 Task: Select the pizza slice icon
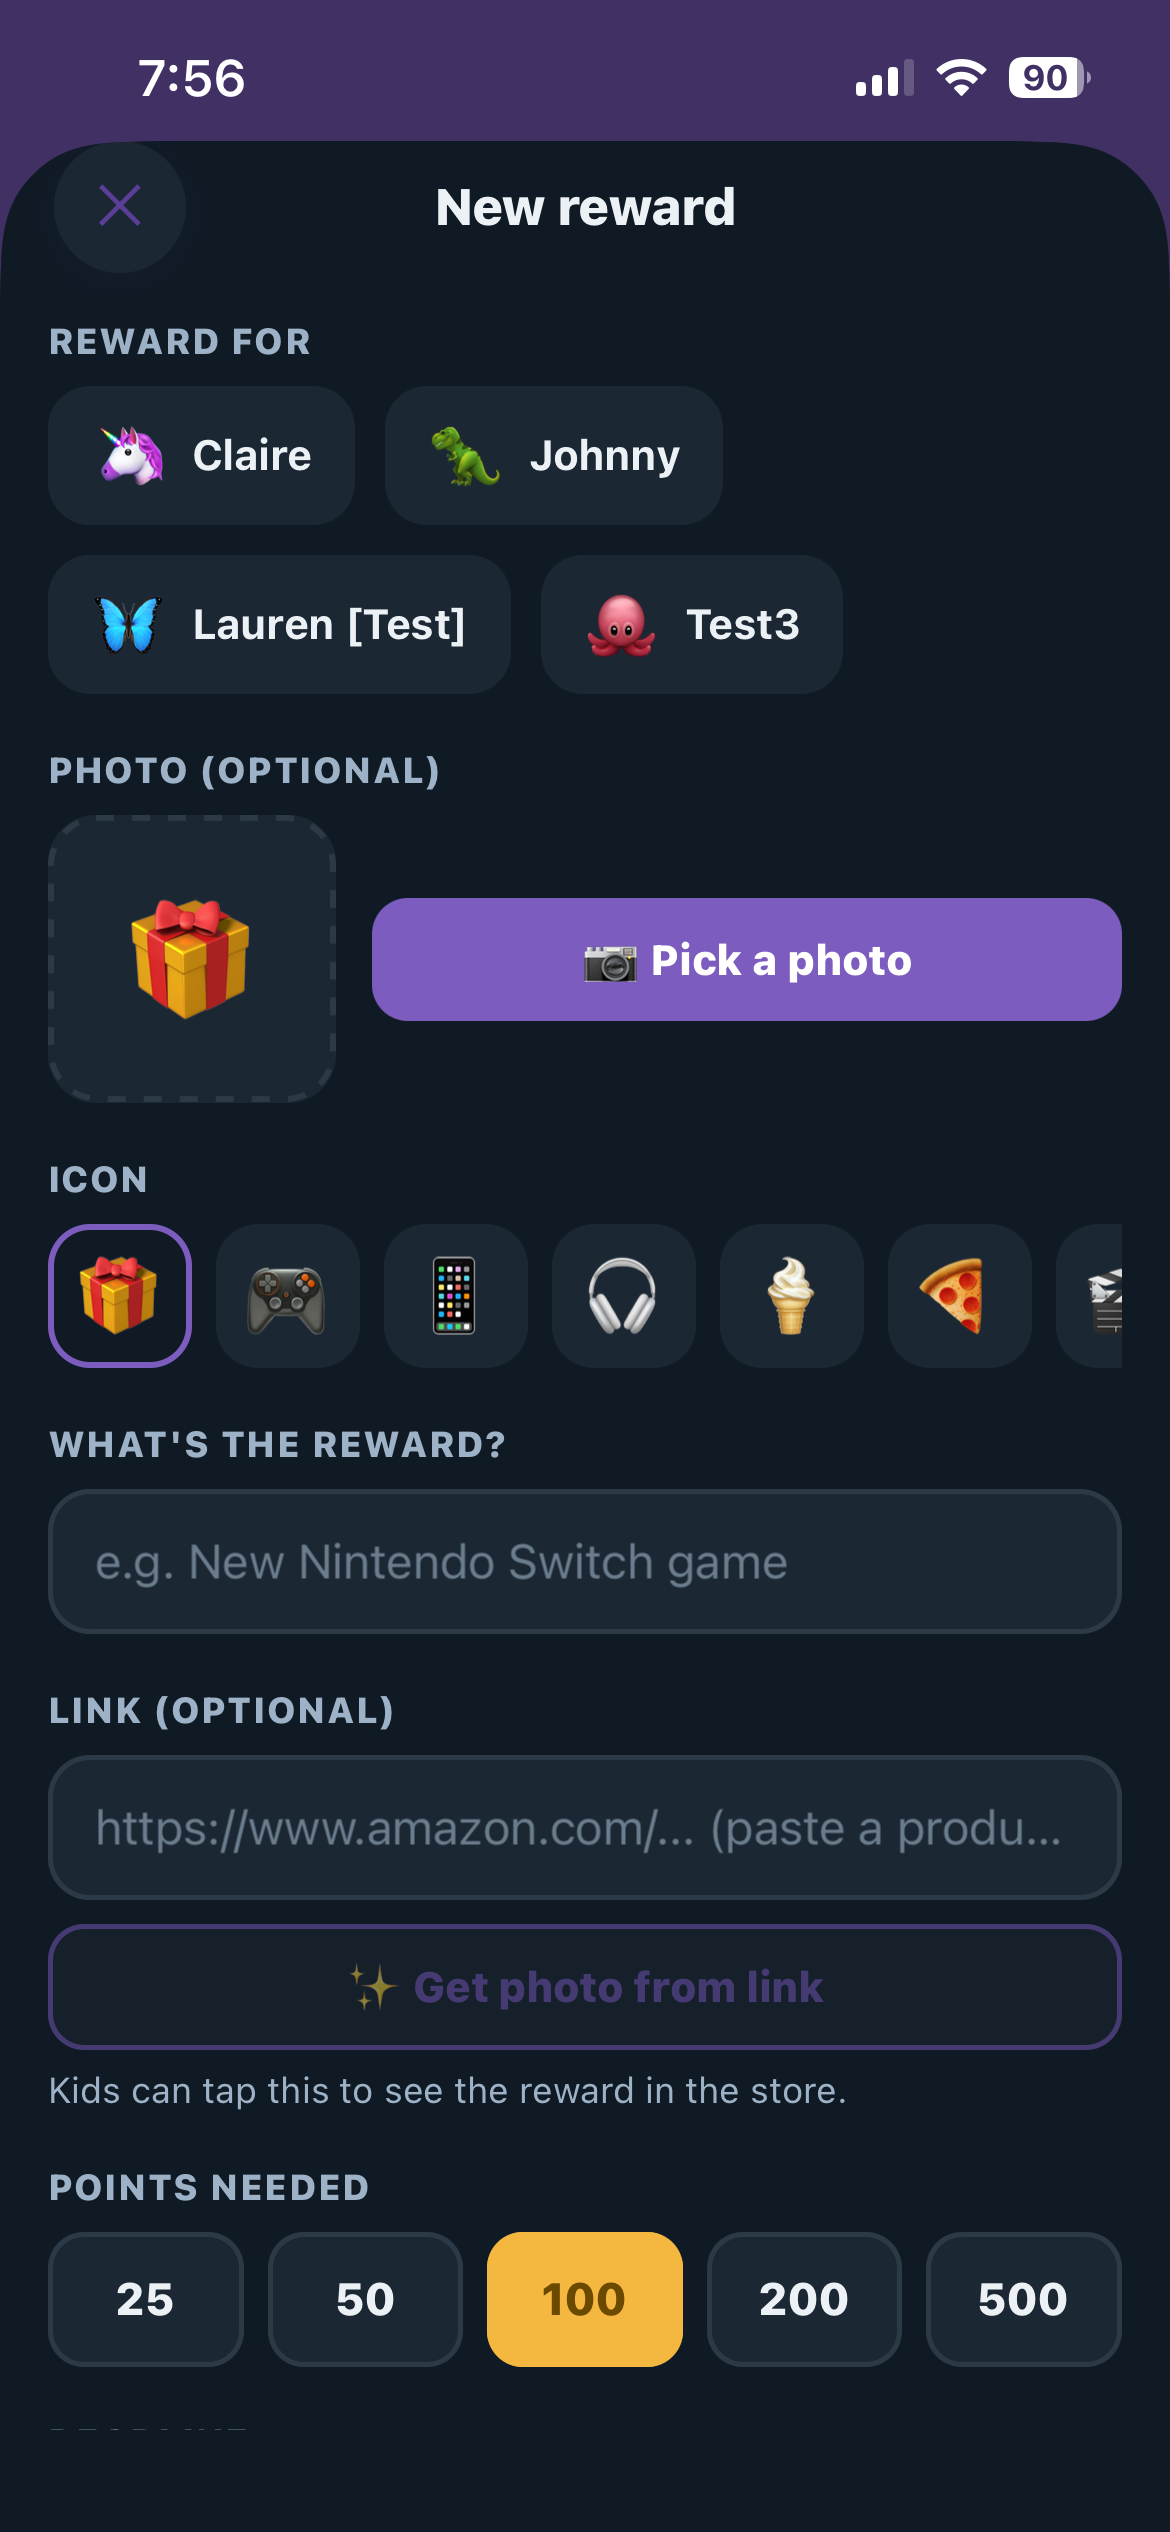pos(960,1295)
